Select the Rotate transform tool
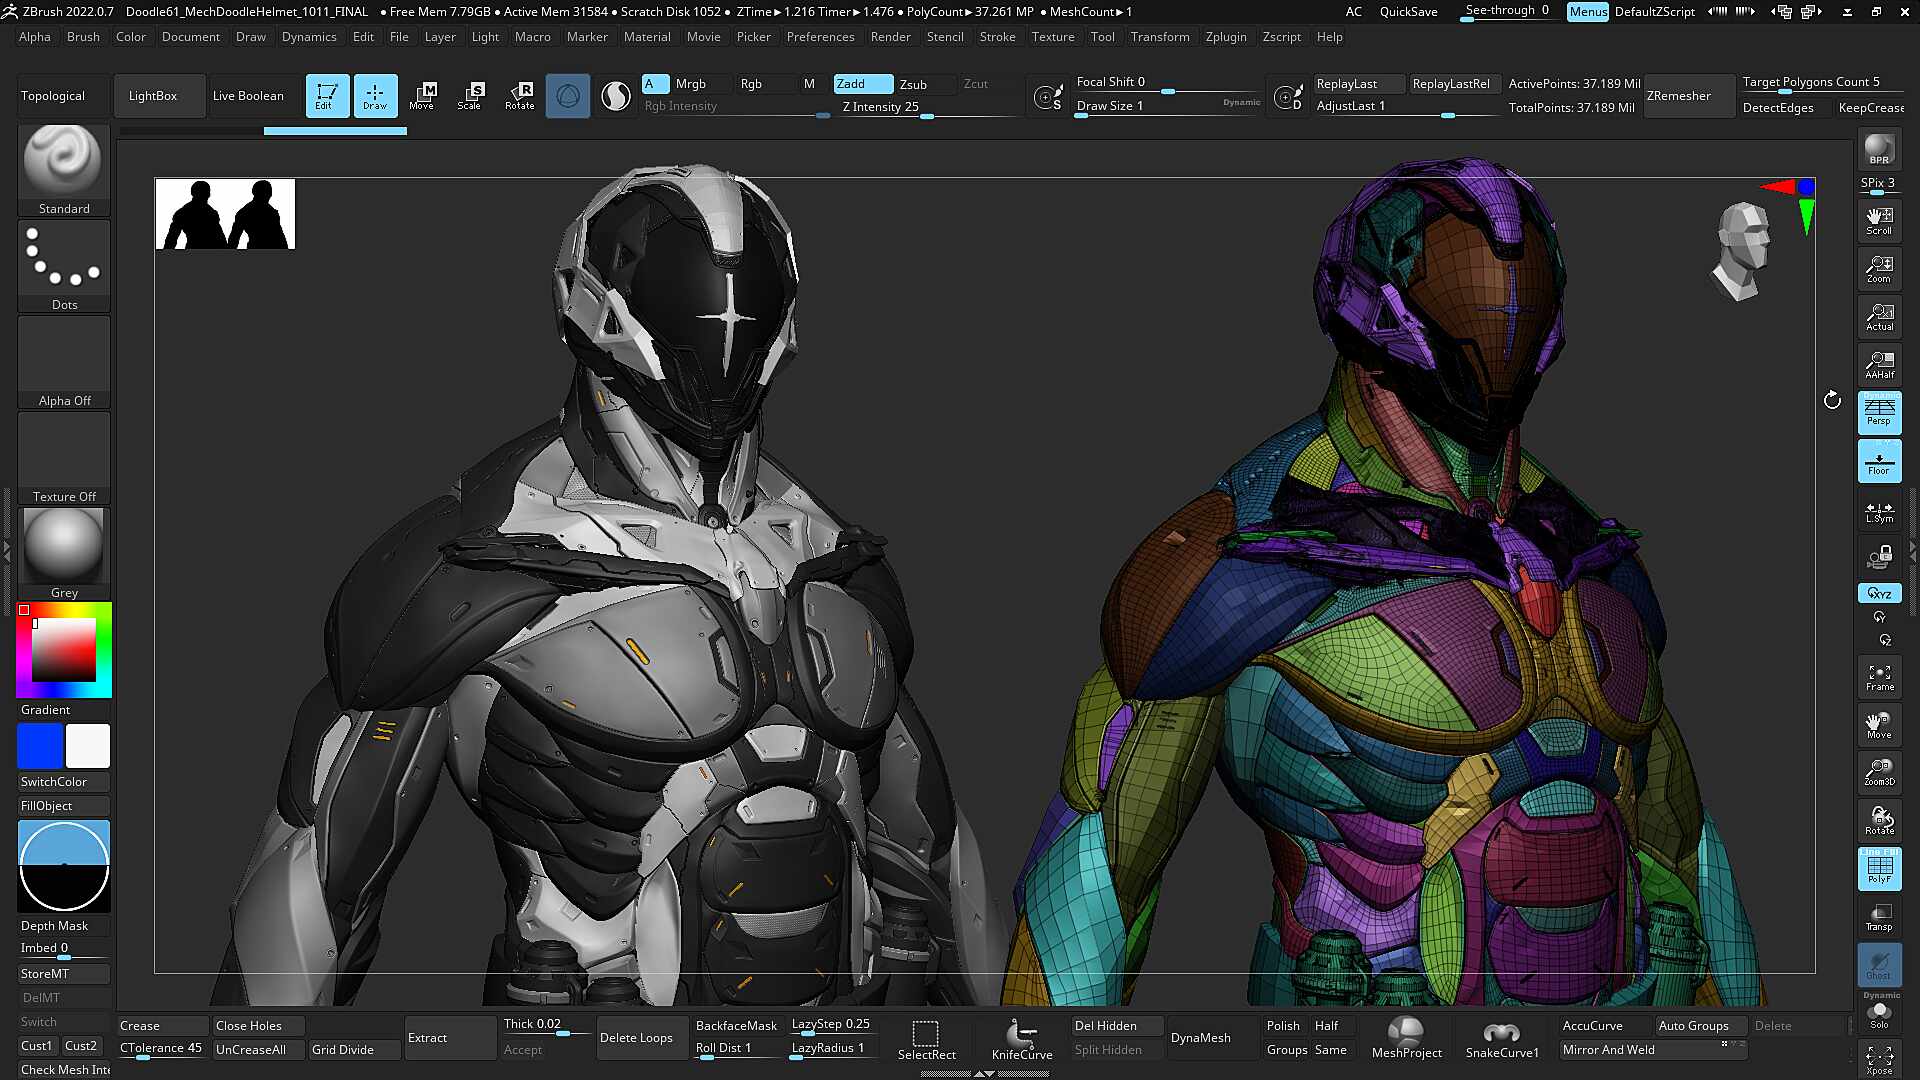 pyautogui.click(x=519, y=96)
